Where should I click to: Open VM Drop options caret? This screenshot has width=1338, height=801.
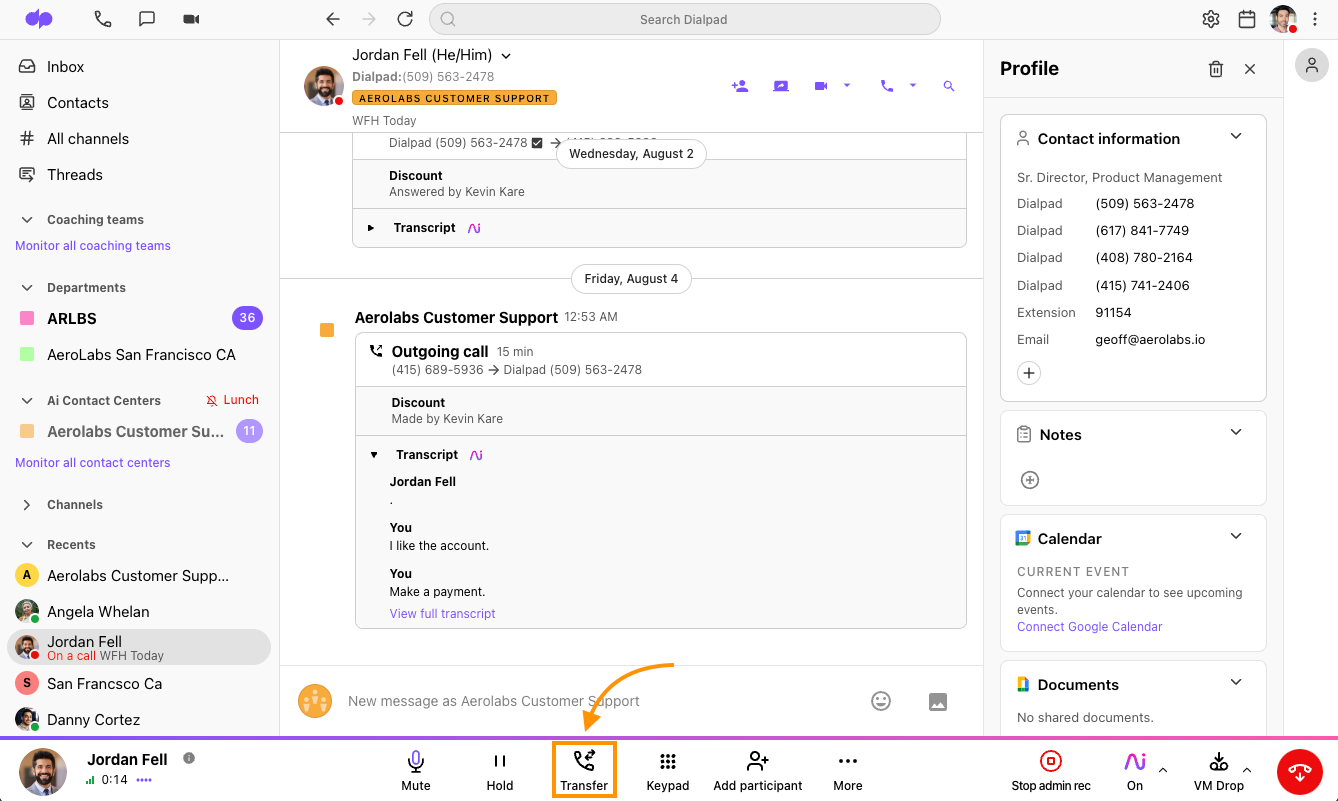click(x=1247, y=770)
